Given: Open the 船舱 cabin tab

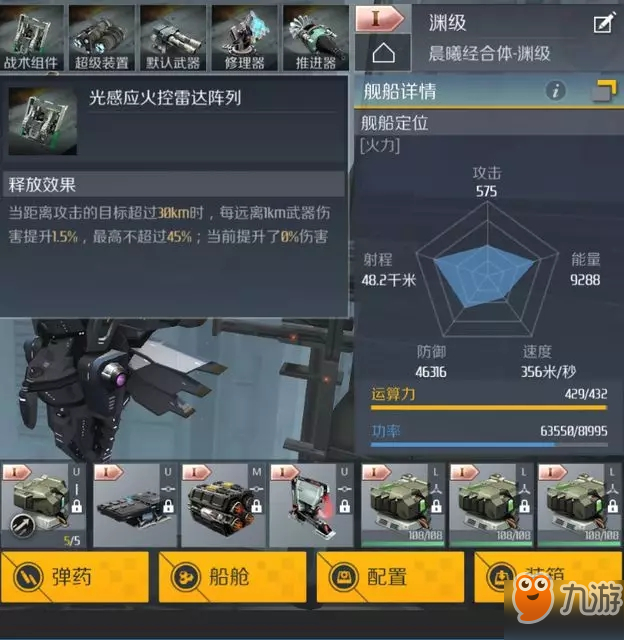Looking at the screenshot, I should coord(232,577).
